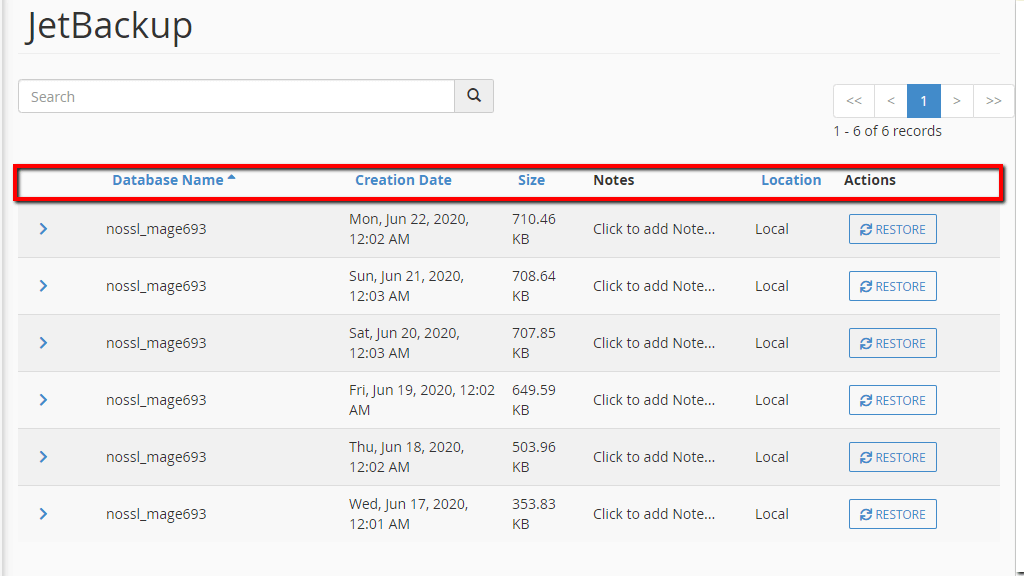The image size is (1024, 576).
Task: Go to previous page arrow
Action: pos(891,101)
